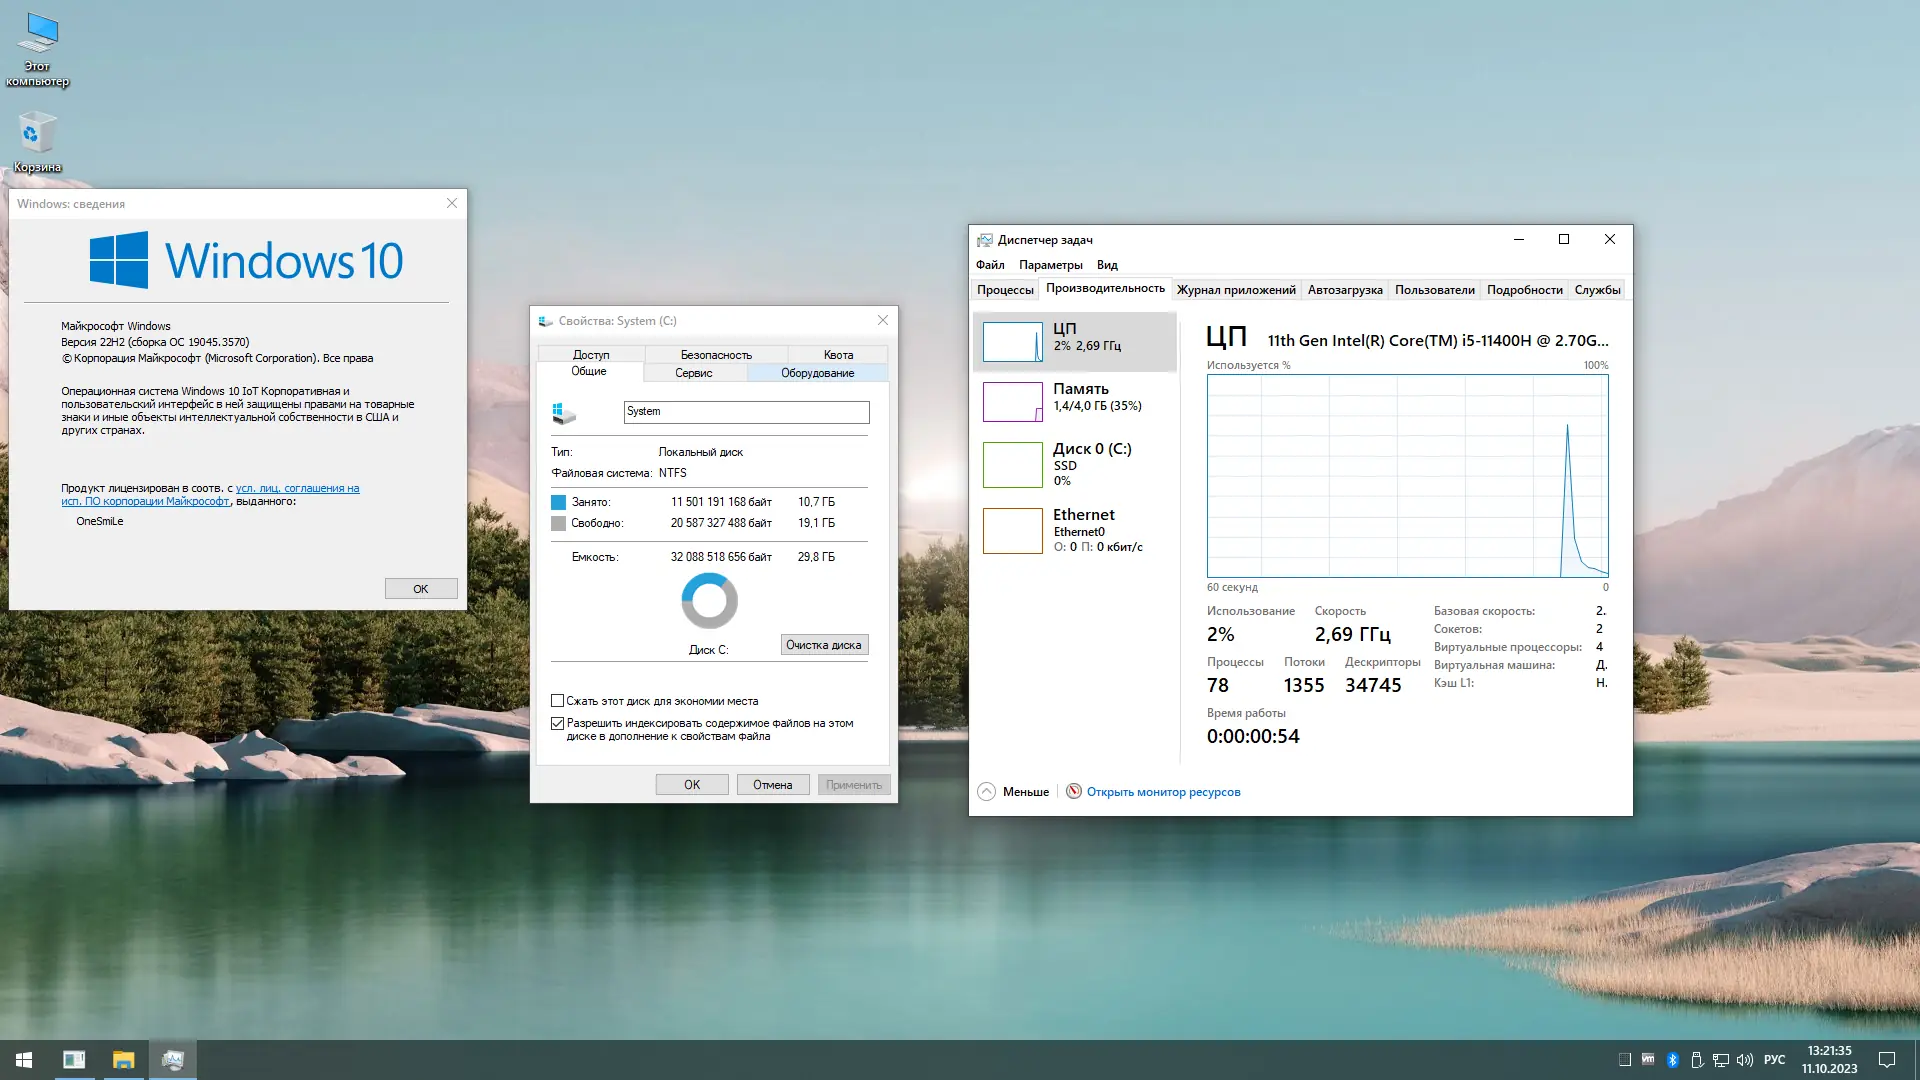This screenshot has width=1920, height=1080.
Task: Collapse Task Manager with the Fewer details arrow
Action: coord(986,791)
